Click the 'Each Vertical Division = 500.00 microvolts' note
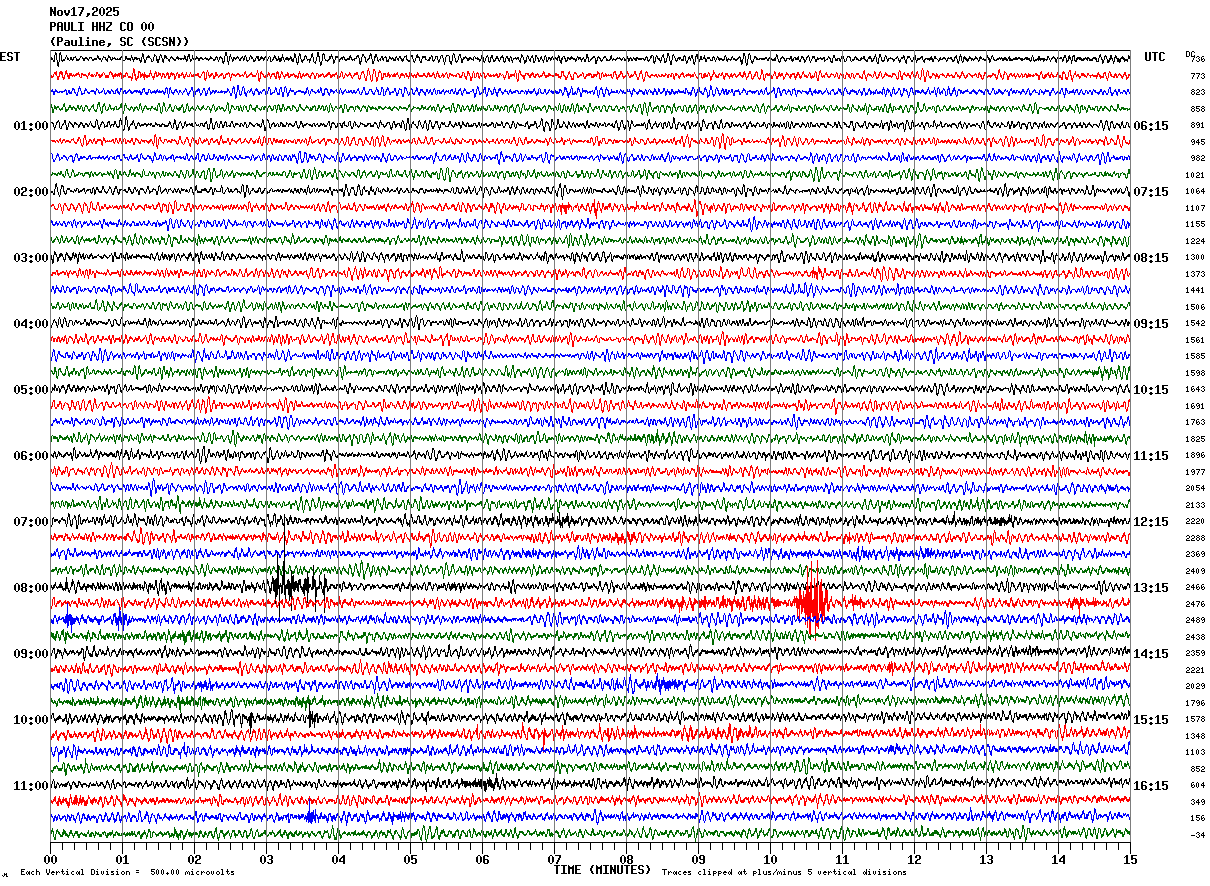The width and height of the screenshot is (1210, 886). (127, 872)
